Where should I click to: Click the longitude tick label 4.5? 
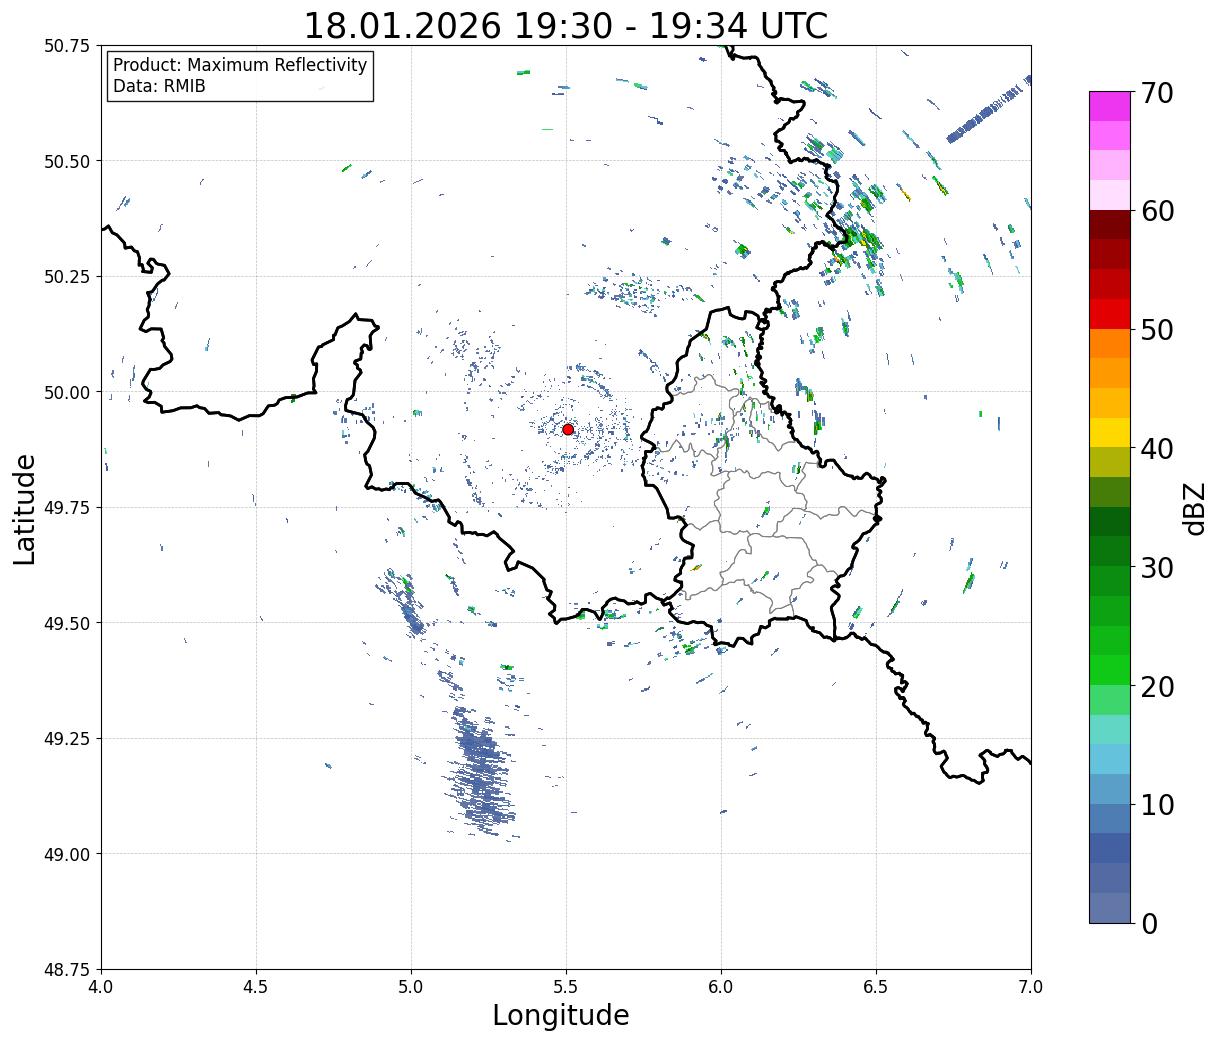(256, 987)
